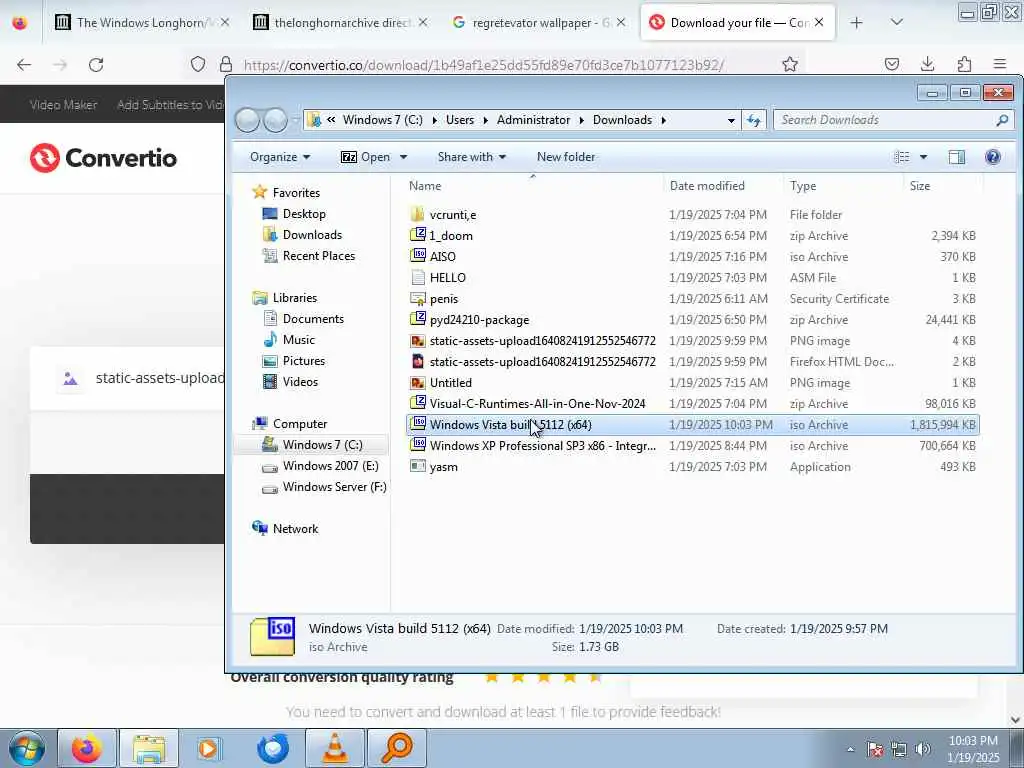The image size is (1024, 768).
Task: Select Visual-C-Runtimes-All-in-One-Nov-2024 zip icon
Action: tap(417, 404)
